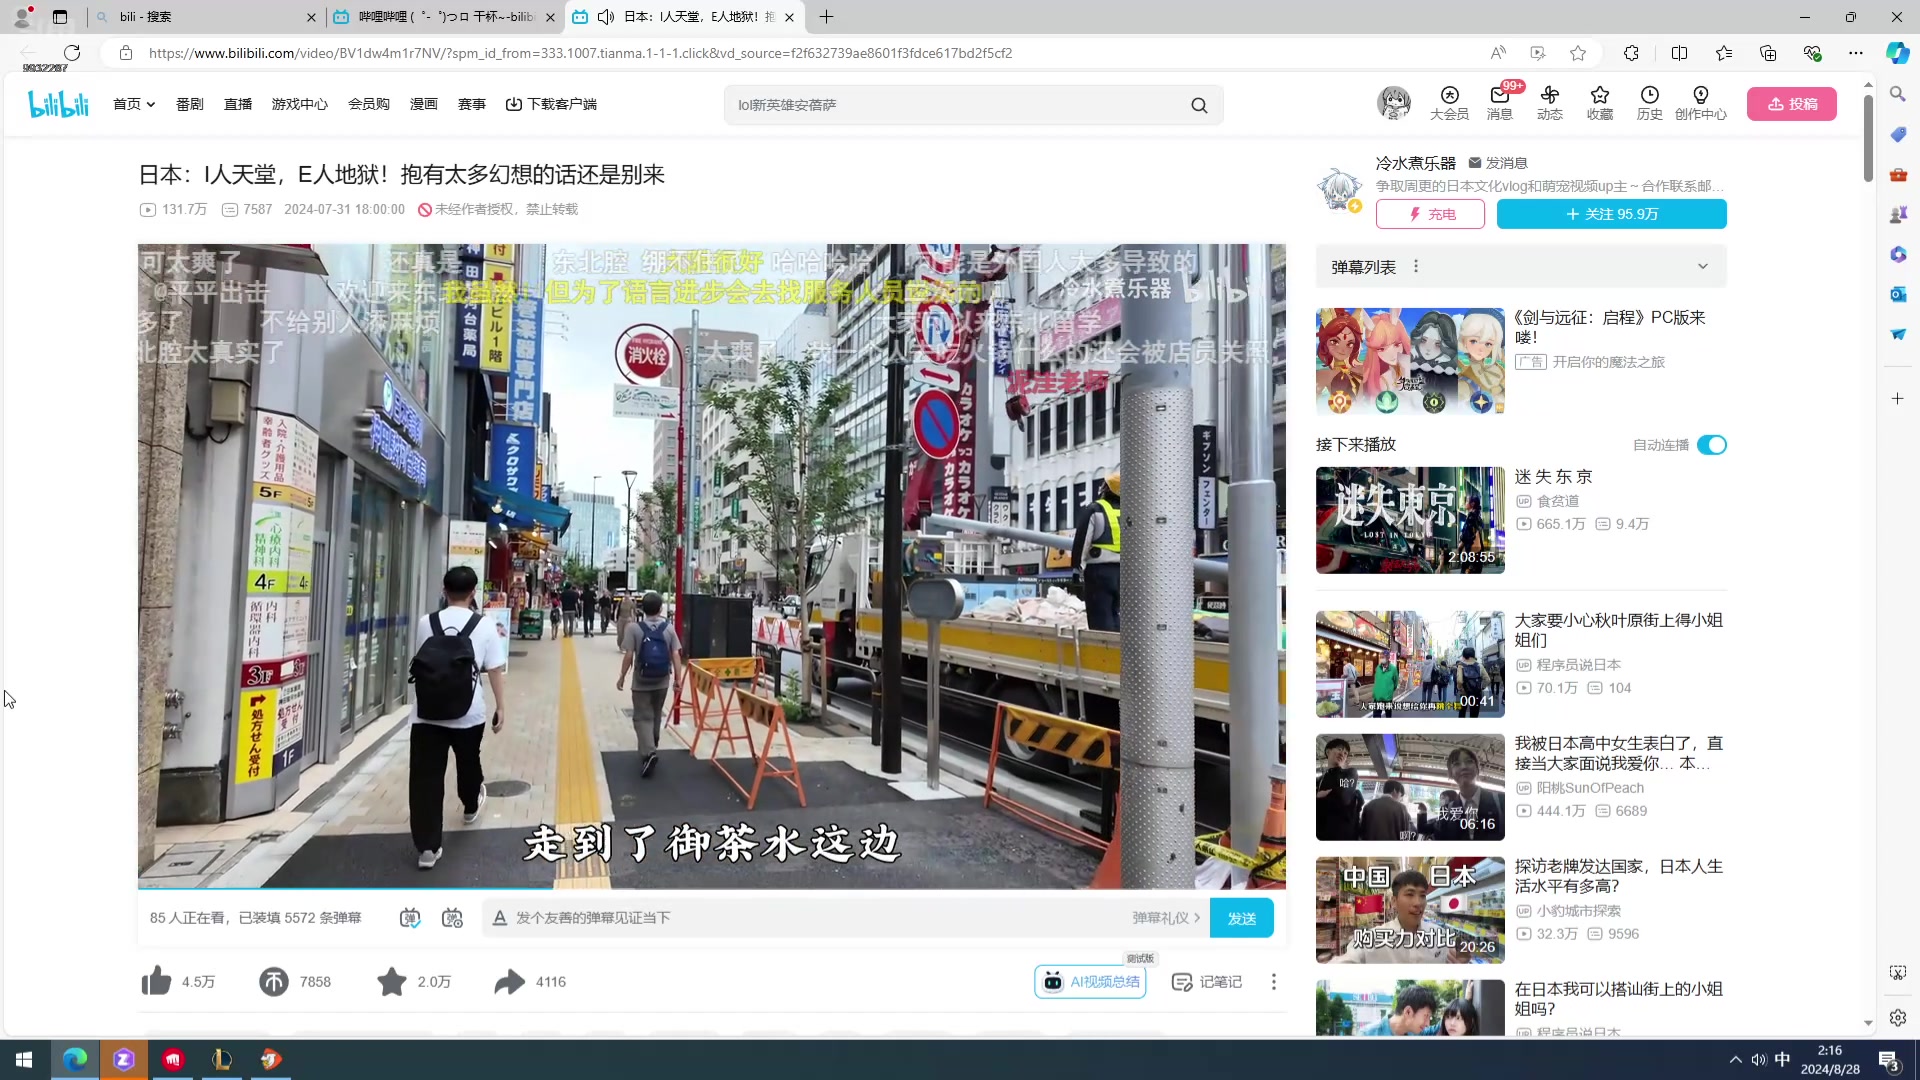The image size is (1920, 1080).
Task: Open the 会员购 nav menu
Action: [x=369, y=104]
